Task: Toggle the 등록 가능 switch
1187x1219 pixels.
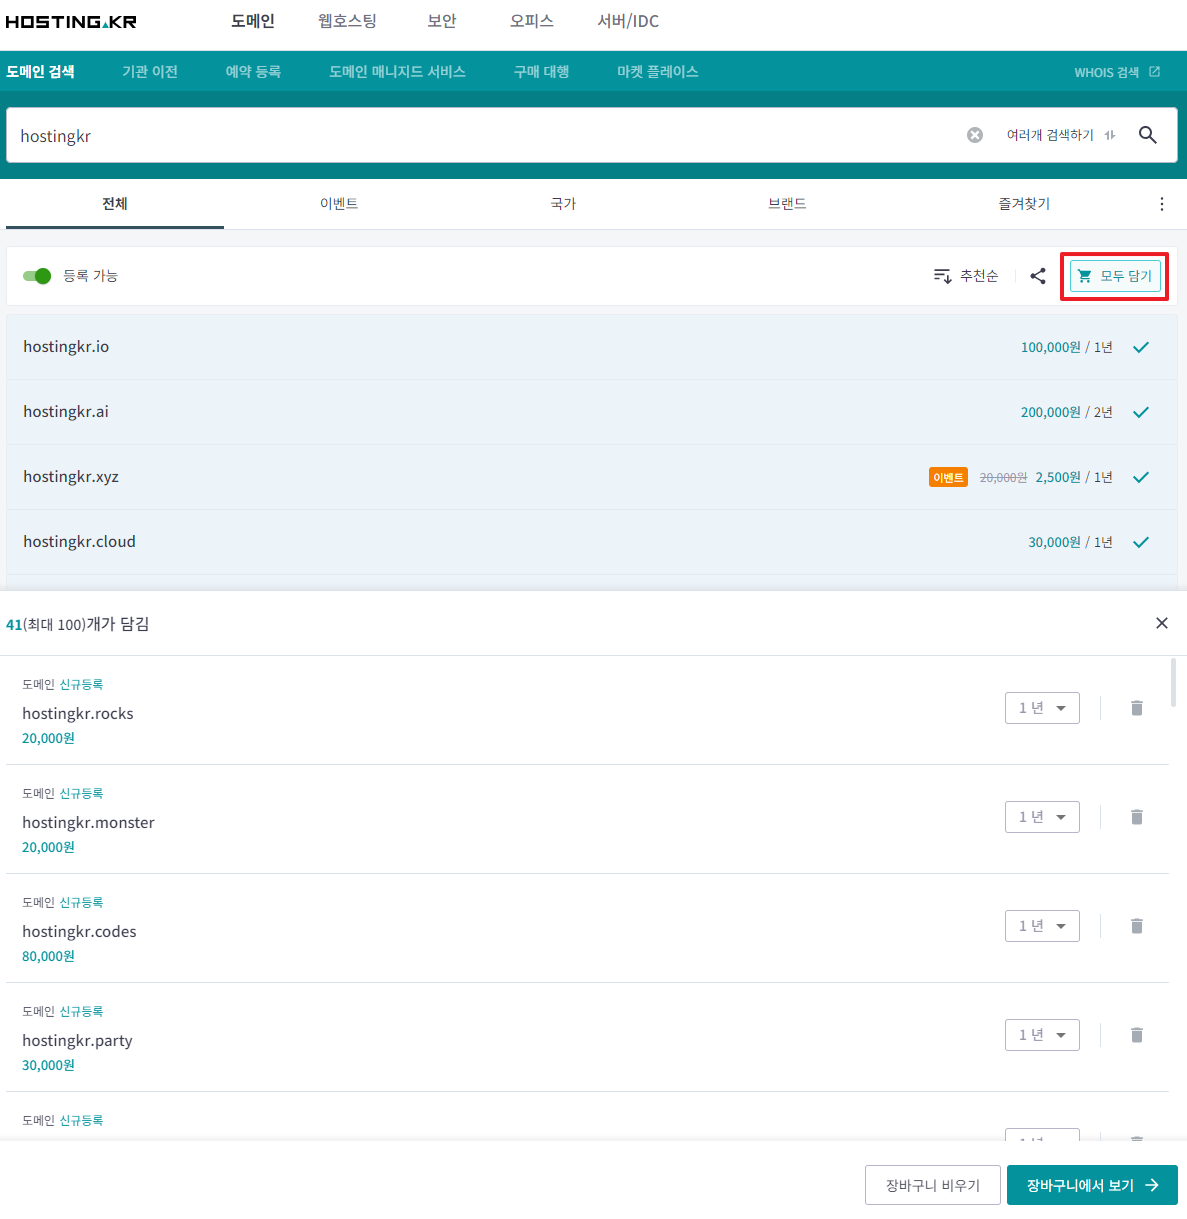Action: (x=37, y=276)
